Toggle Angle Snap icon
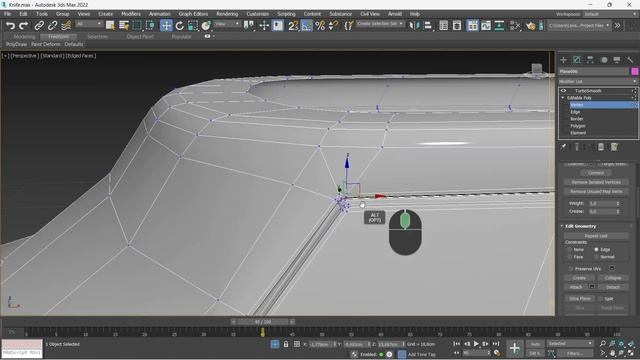The width and height of the screenshot is (640, 360). coord(307,26)
